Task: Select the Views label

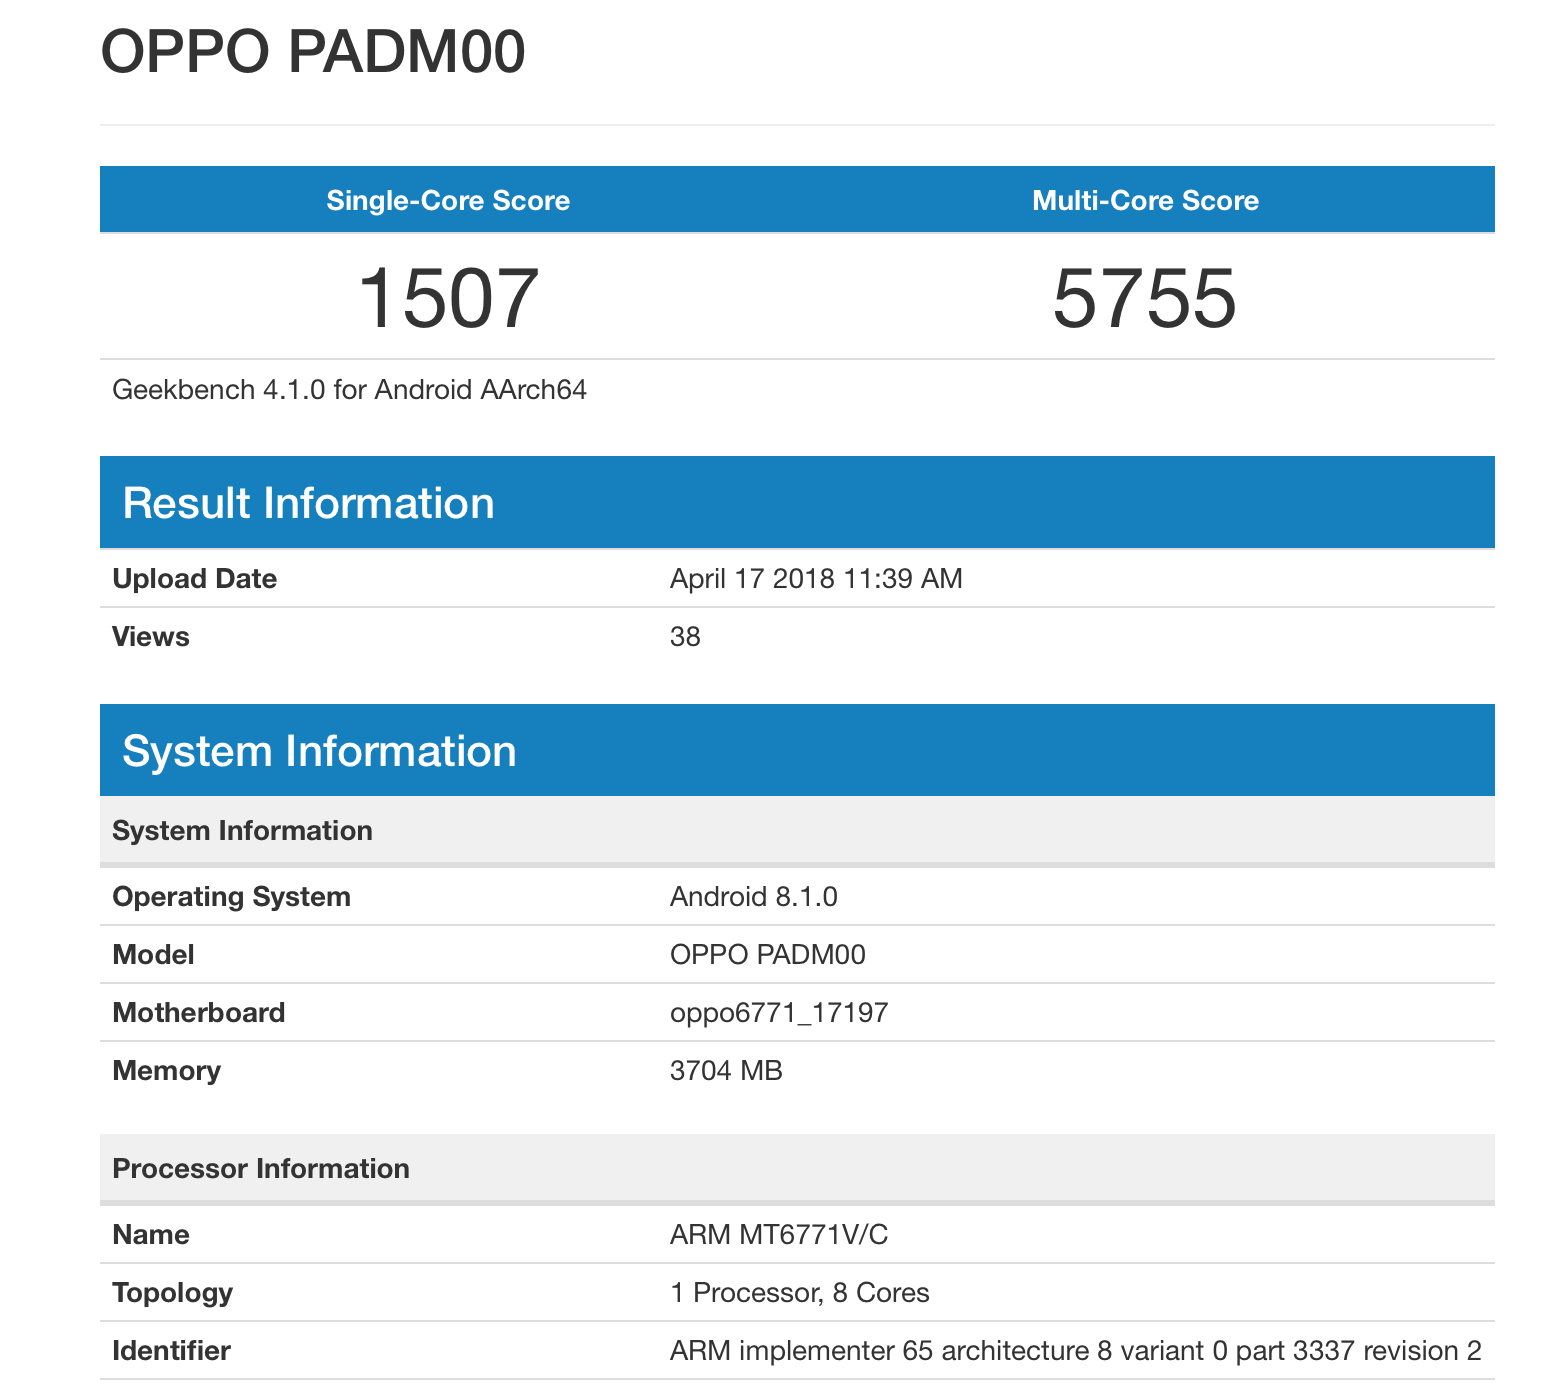Action: 151,637
